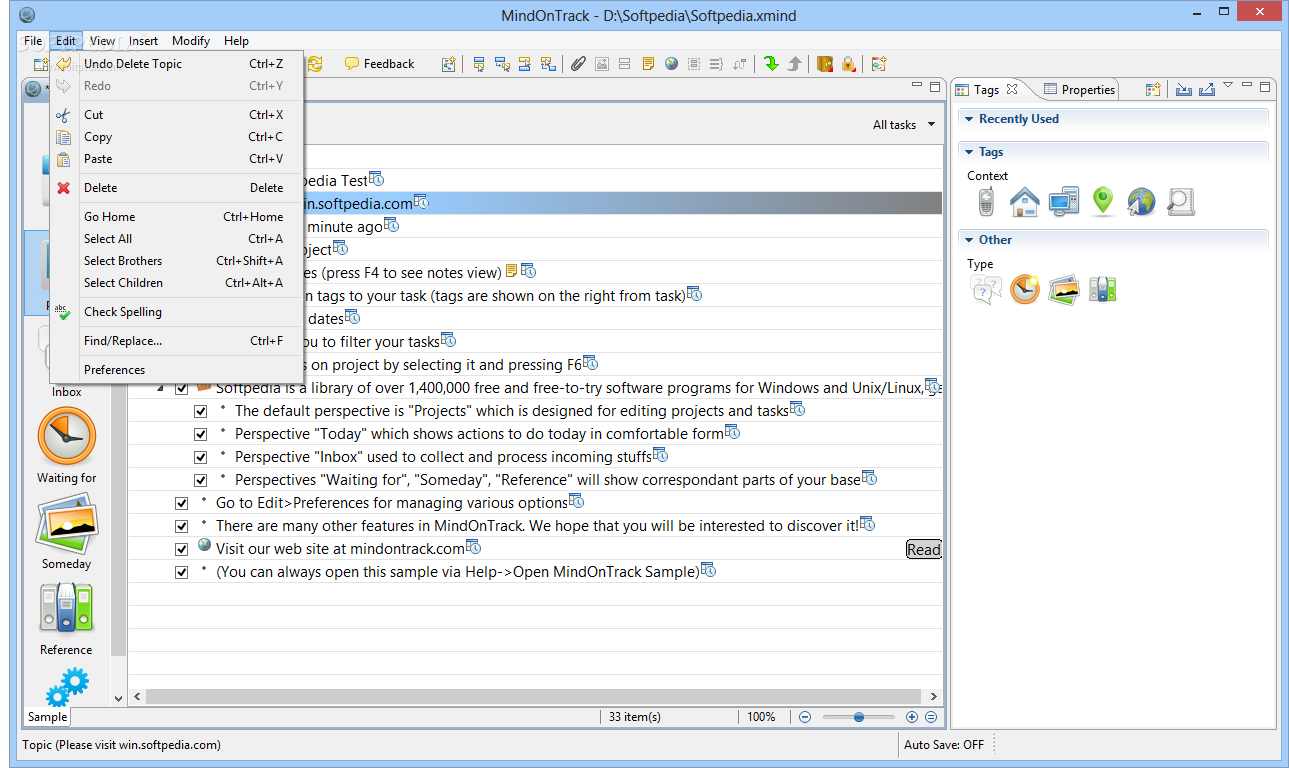
Task: Uncheck the 'Perspective Today' task checkbox
Action: pos(200,434)
